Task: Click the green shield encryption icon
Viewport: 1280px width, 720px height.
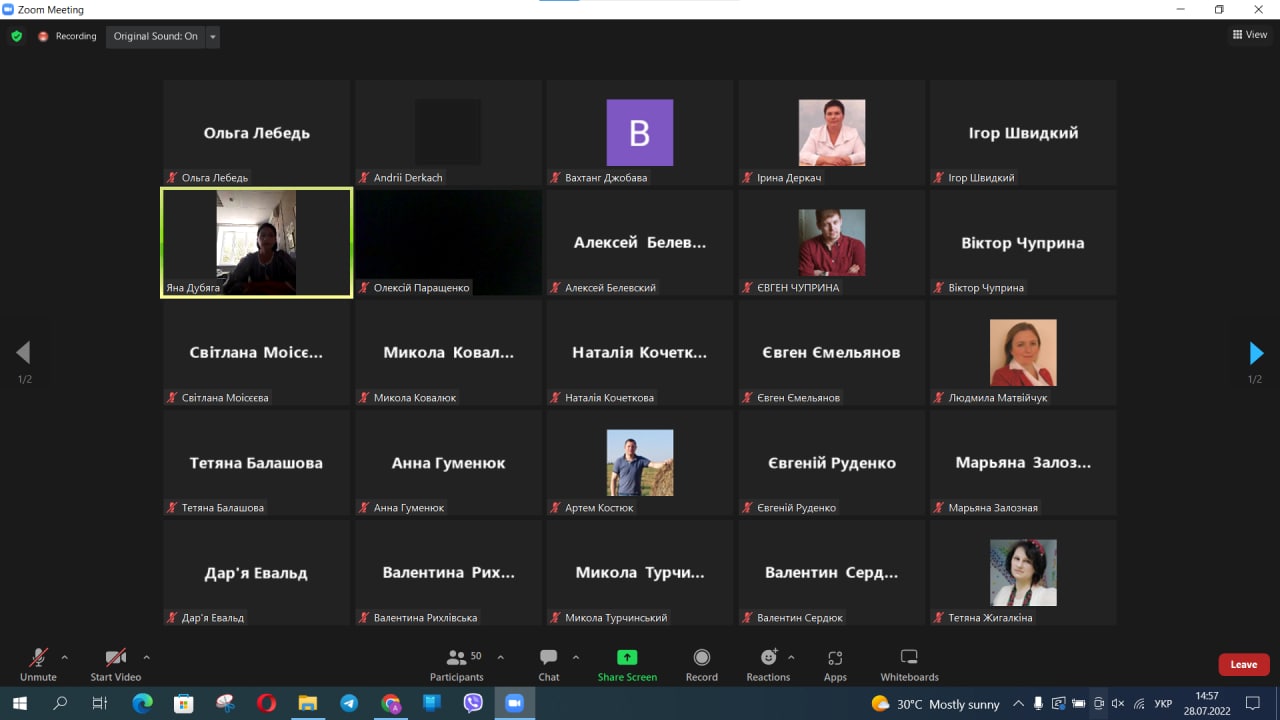Action: coord(16,36)
